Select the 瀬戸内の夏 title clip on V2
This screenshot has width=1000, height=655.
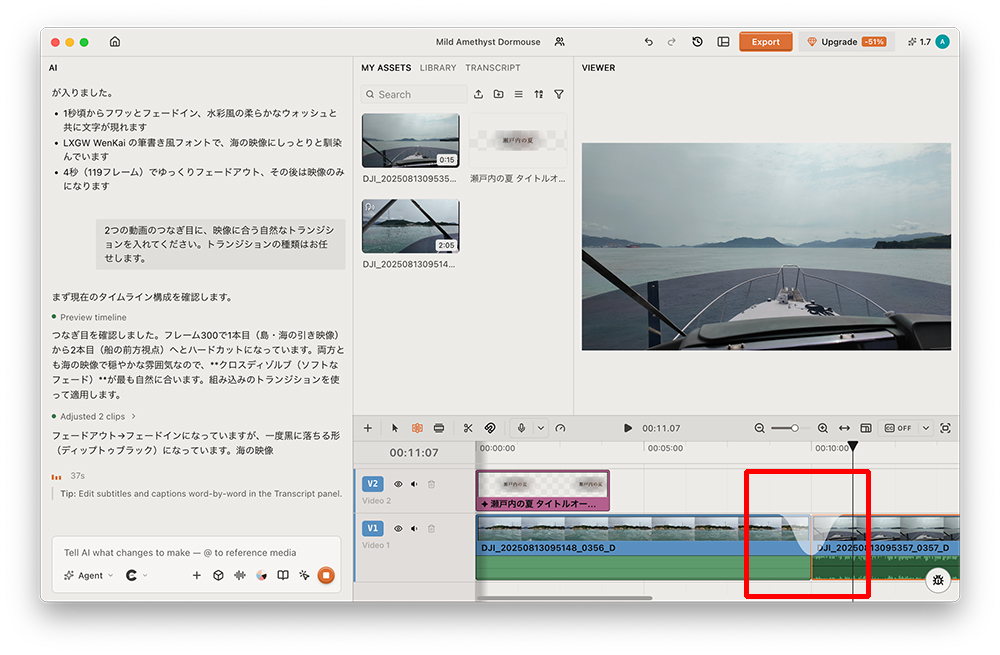point(543,490)
